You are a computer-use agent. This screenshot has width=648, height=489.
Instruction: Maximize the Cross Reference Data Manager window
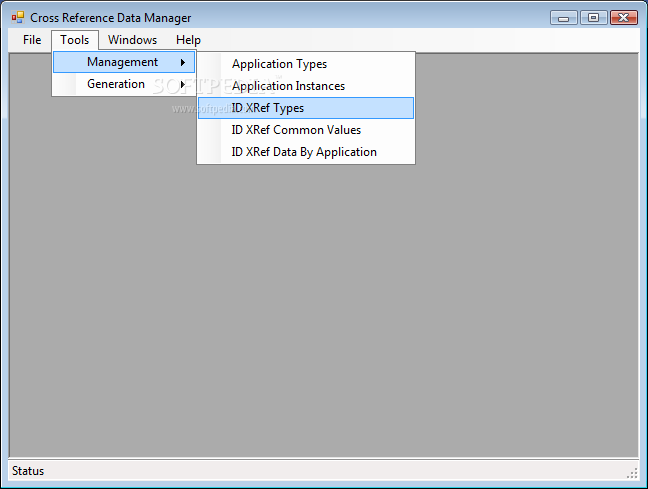(593, 18)
